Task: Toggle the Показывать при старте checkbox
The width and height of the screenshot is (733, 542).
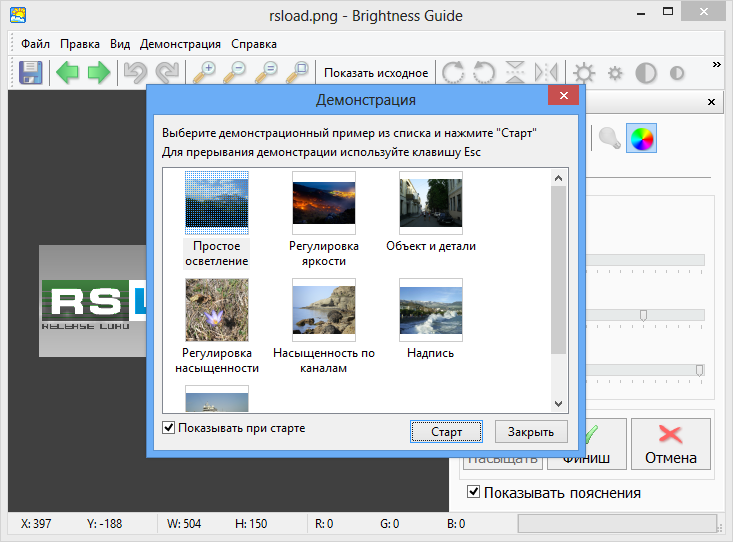Action: 169,427
